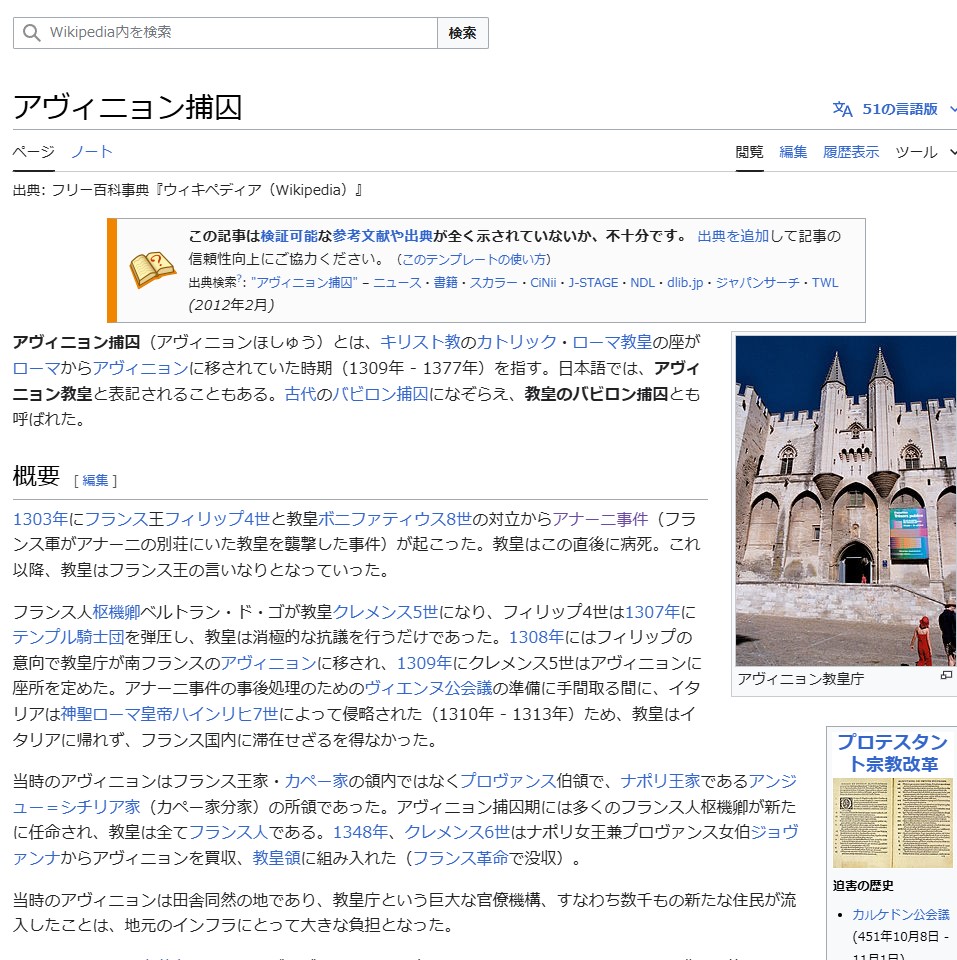Follow the 神聖ローマ皇帝 link
The height and width of the screenshot is (960, 957).
(116, 713)
